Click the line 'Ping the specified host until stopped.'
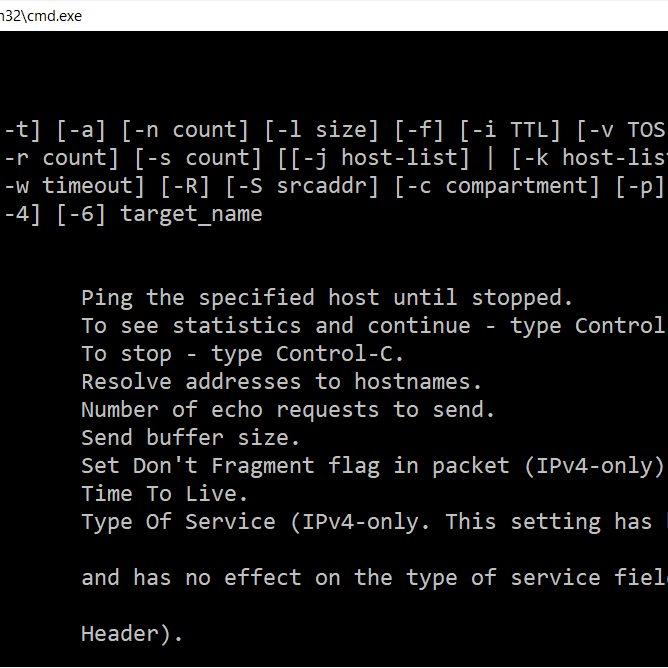The width and height of the screenshot is (668, 668). point(327,298)
